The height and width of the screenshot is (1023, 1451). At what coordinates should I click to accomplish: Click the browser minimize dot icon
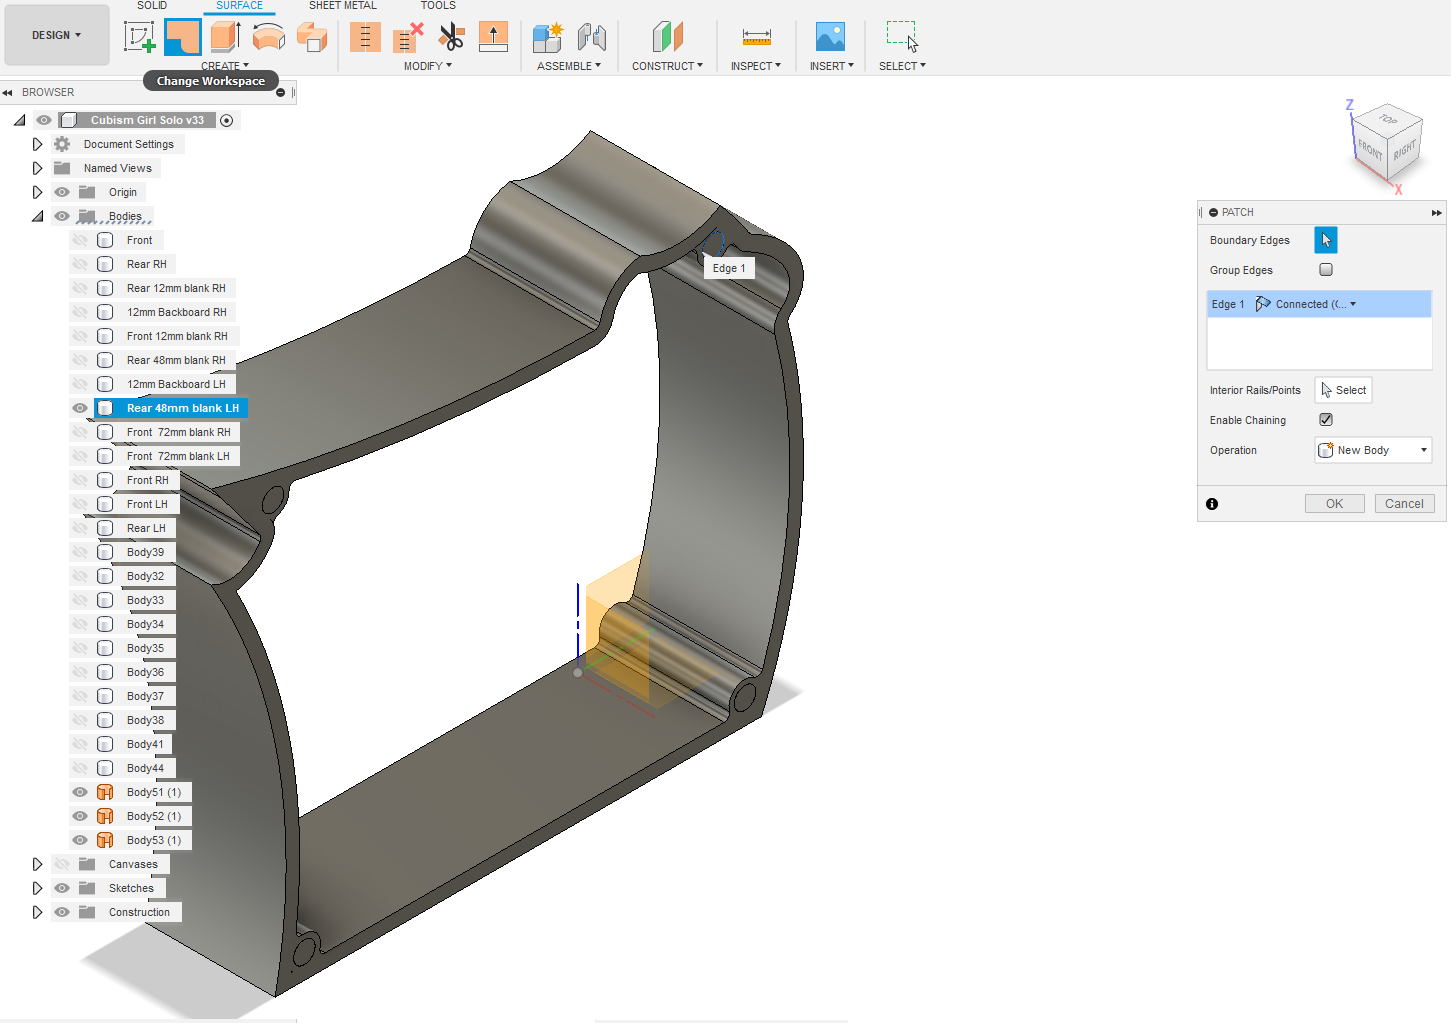[x=281, y=93]
